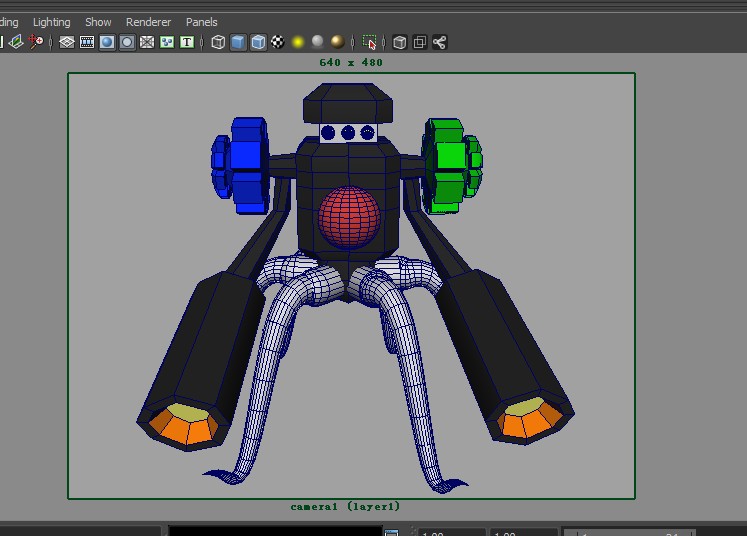Viewport: 747px width, 536px height.
Task: Open the Show menu
Action: coord(98,22)
